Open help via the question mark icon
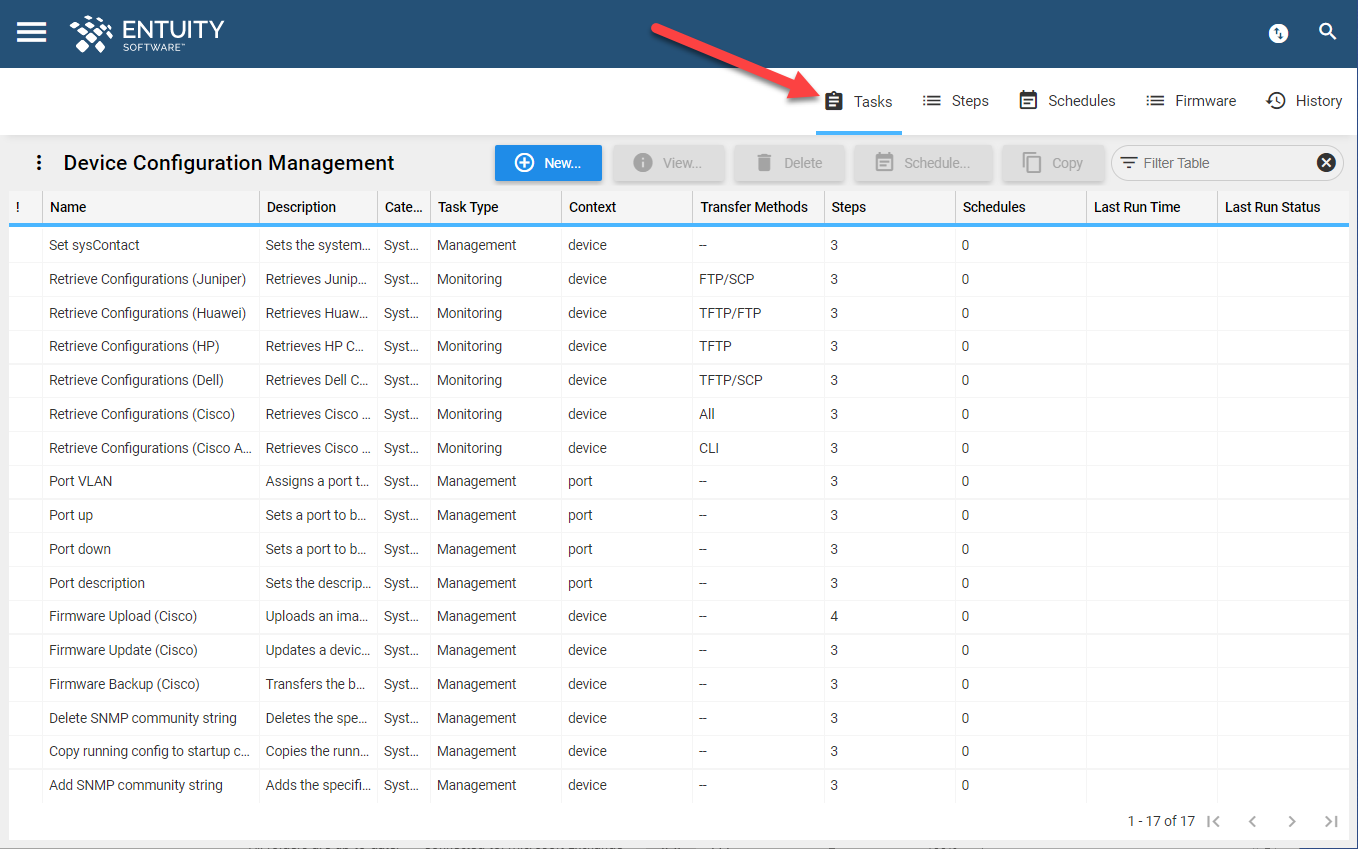1358x849 pixels. click(1278, 33)
